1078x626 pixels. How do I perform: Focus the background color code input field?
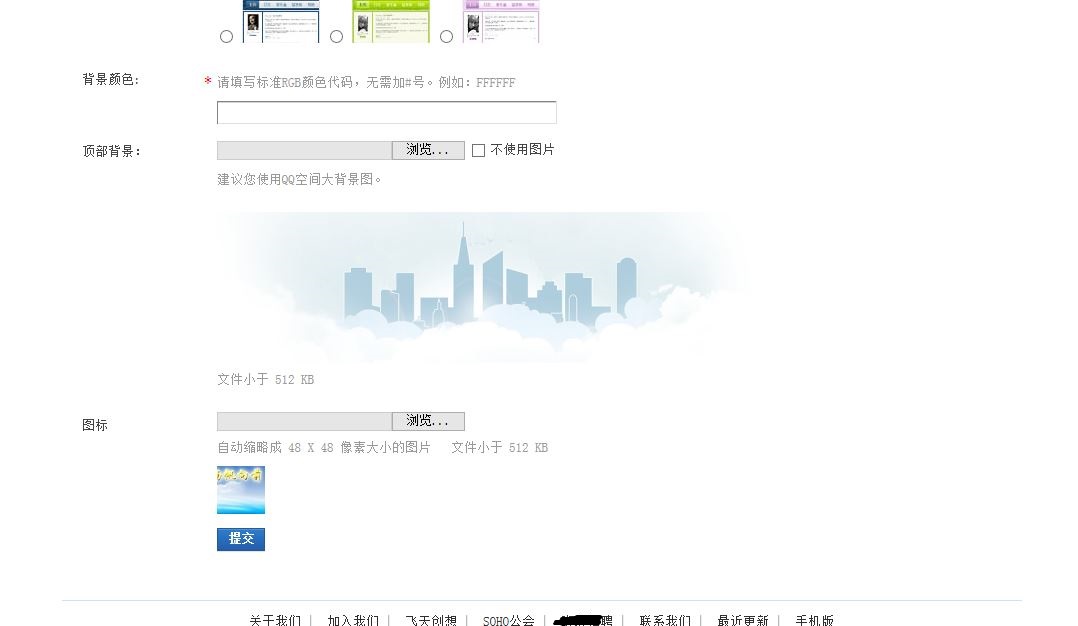386,113
